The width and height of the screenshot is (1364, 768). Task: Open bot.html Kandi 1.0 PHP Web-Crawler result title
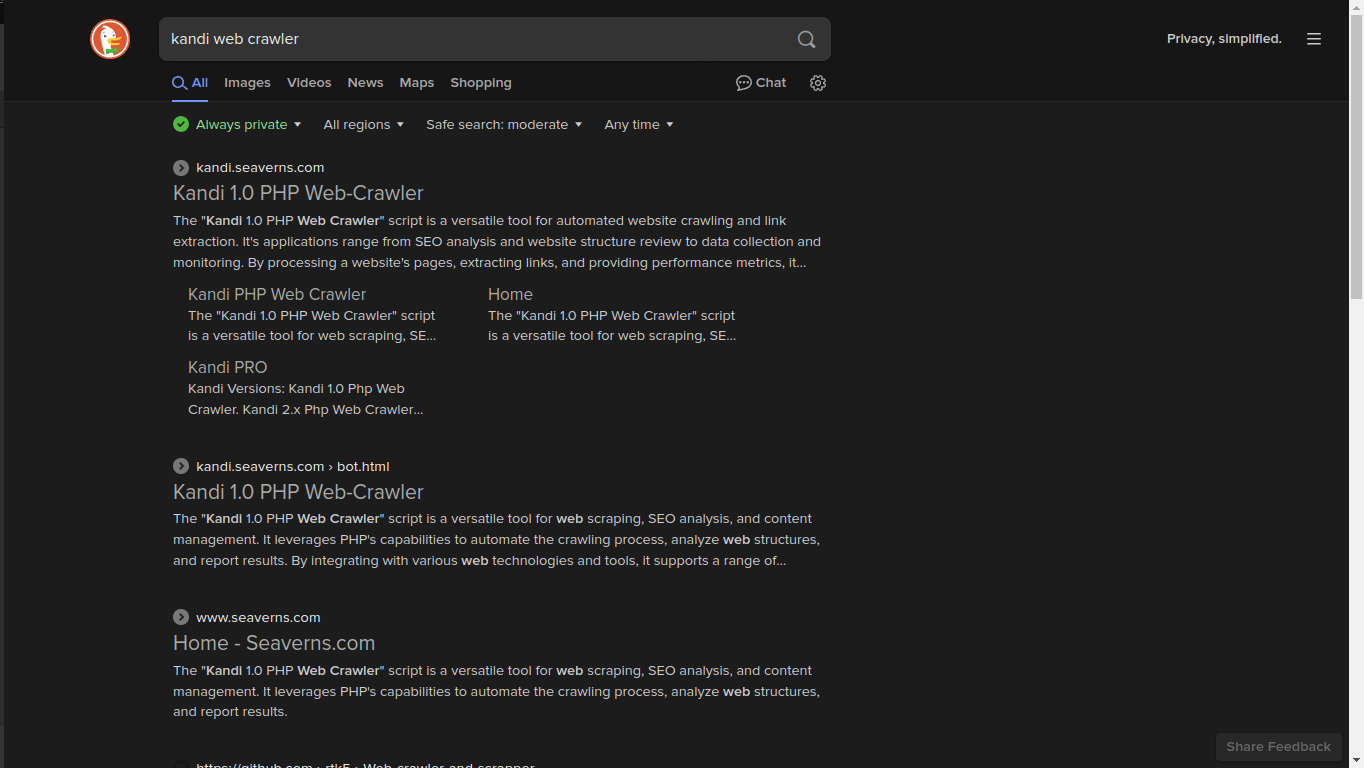click(x=298, y=492)
